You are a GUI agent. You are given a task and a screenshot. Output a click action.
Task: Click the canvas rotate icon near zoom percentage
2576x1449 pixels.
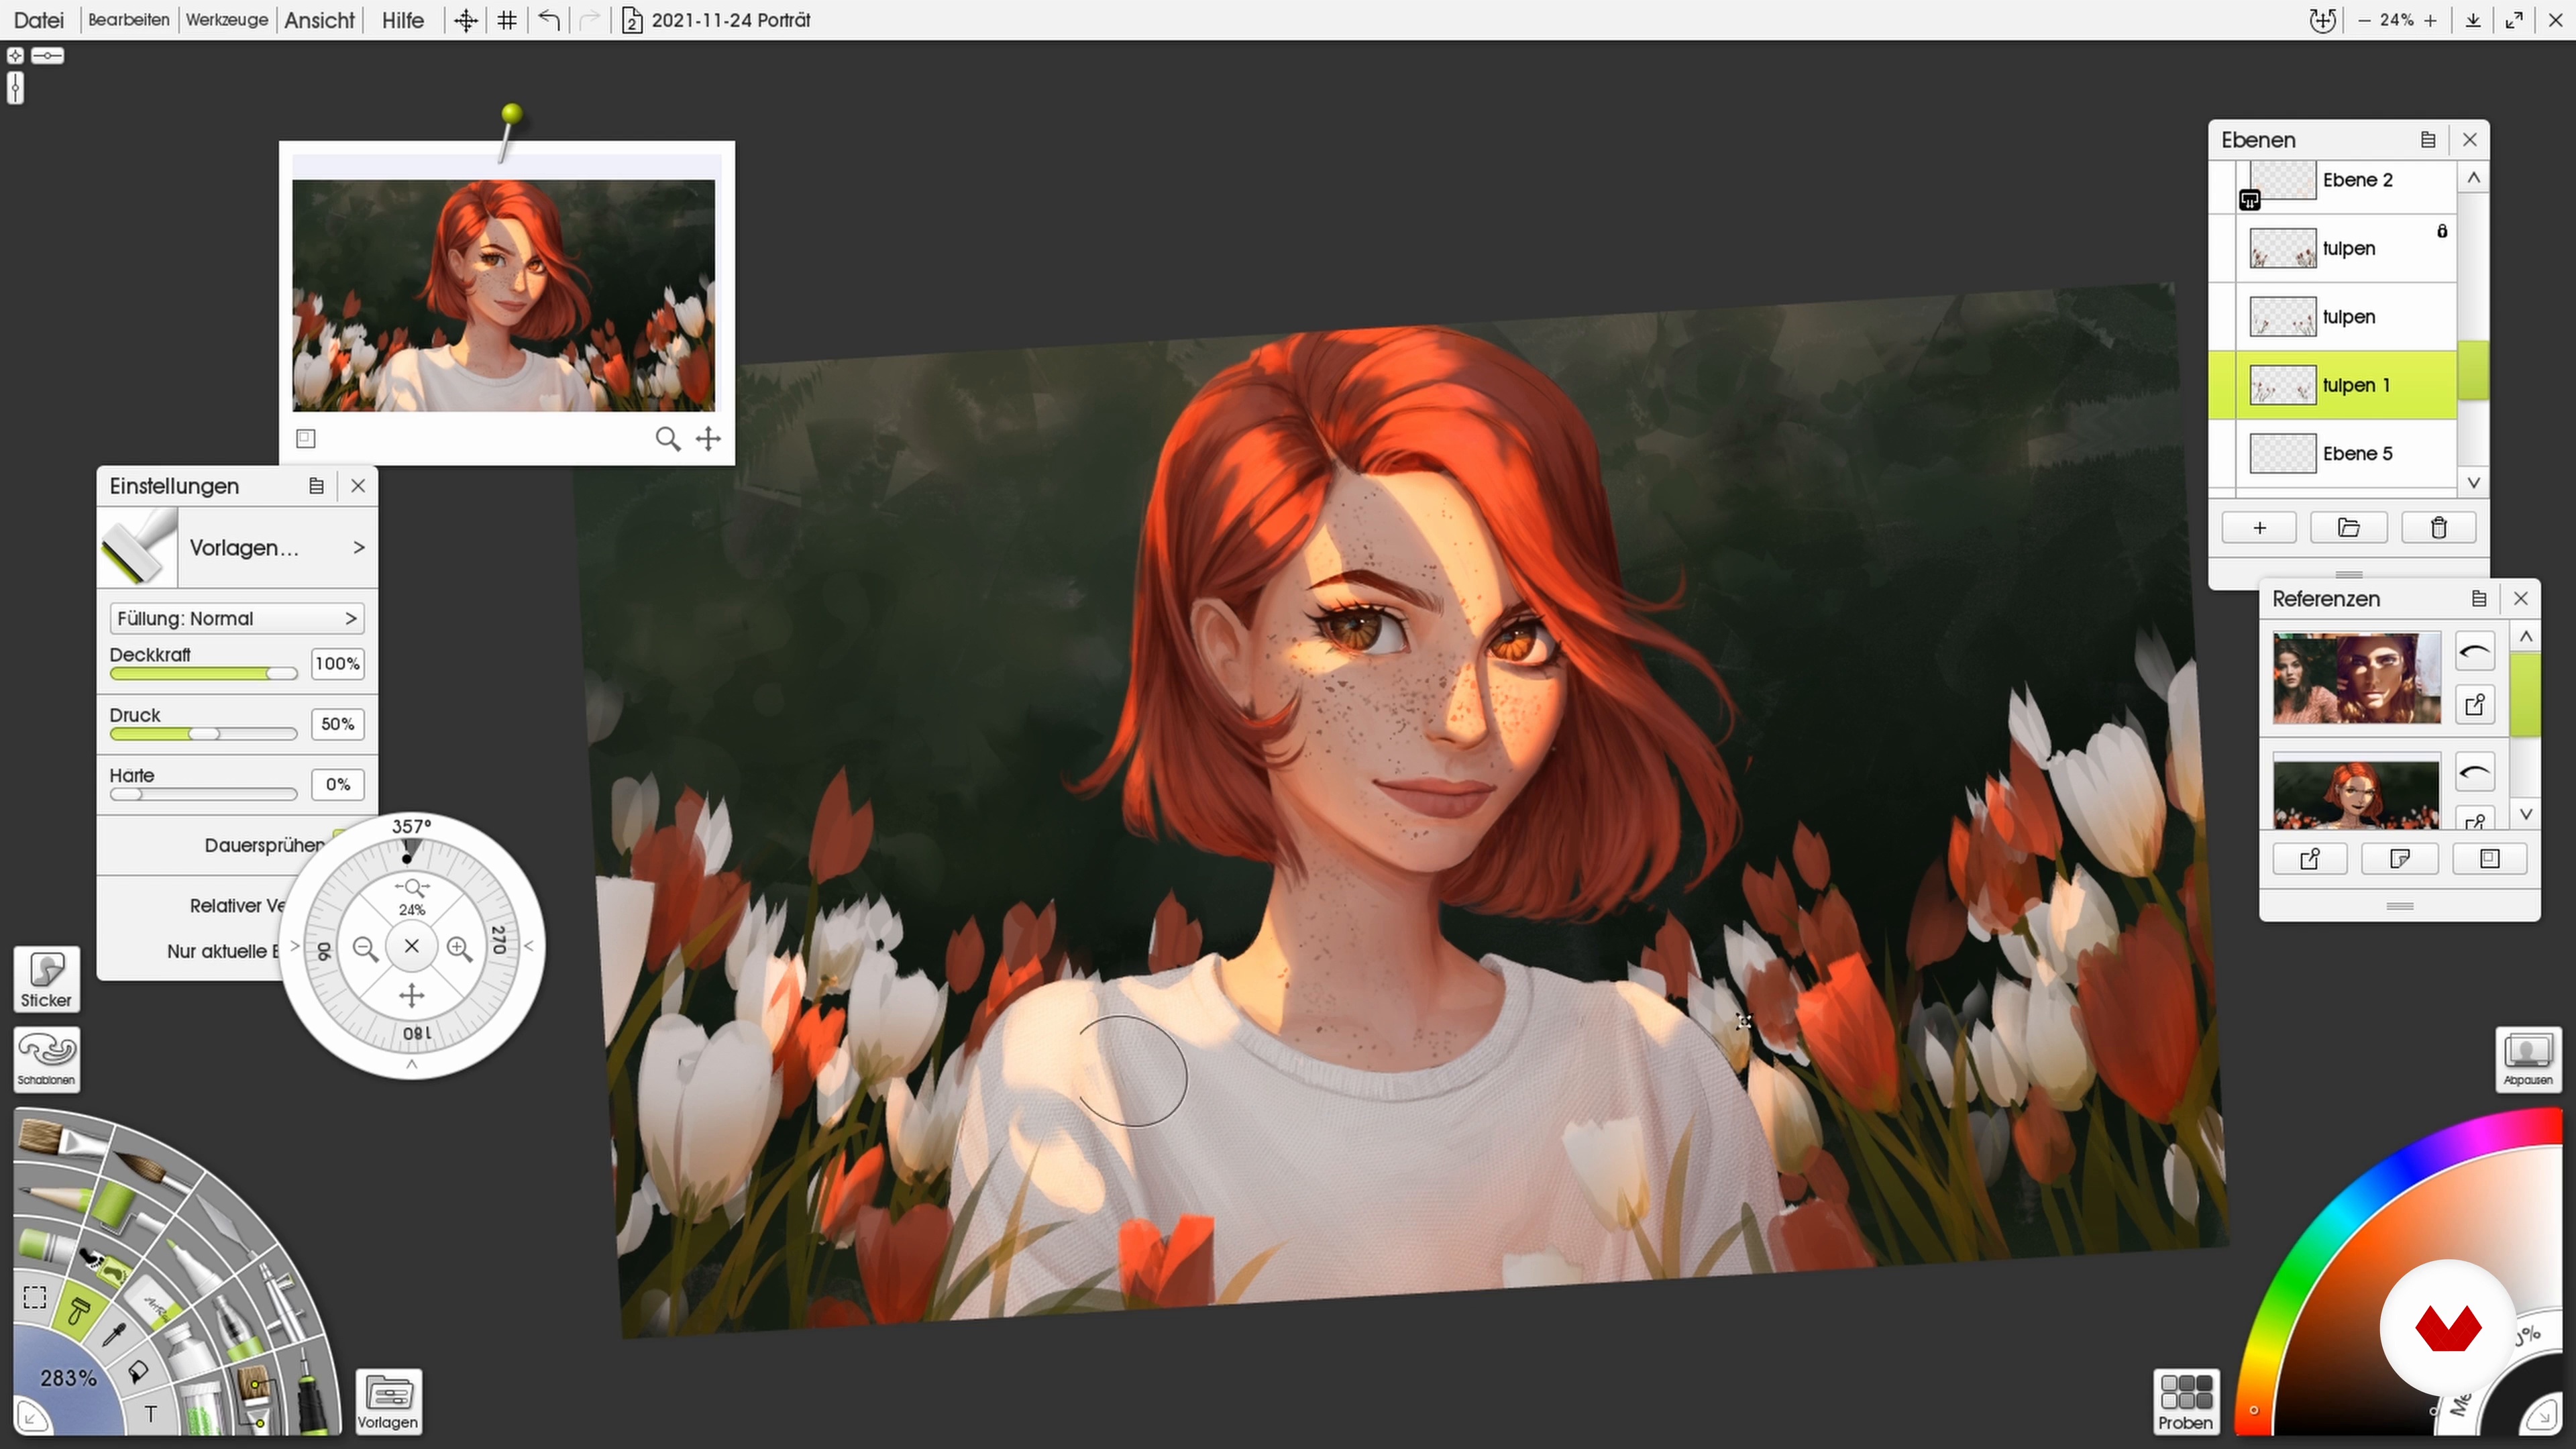coord(2322,20)
